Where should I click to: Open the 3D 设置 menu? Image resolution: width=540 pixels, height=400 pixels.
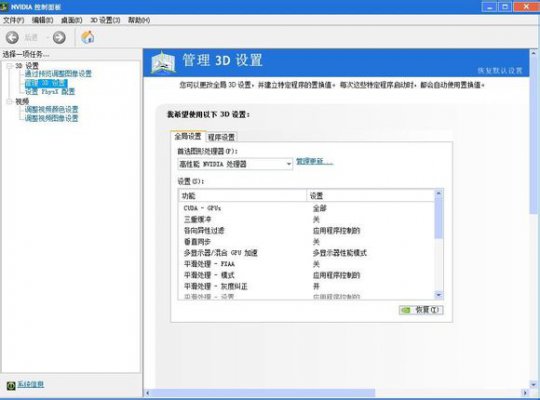[105, 20]
